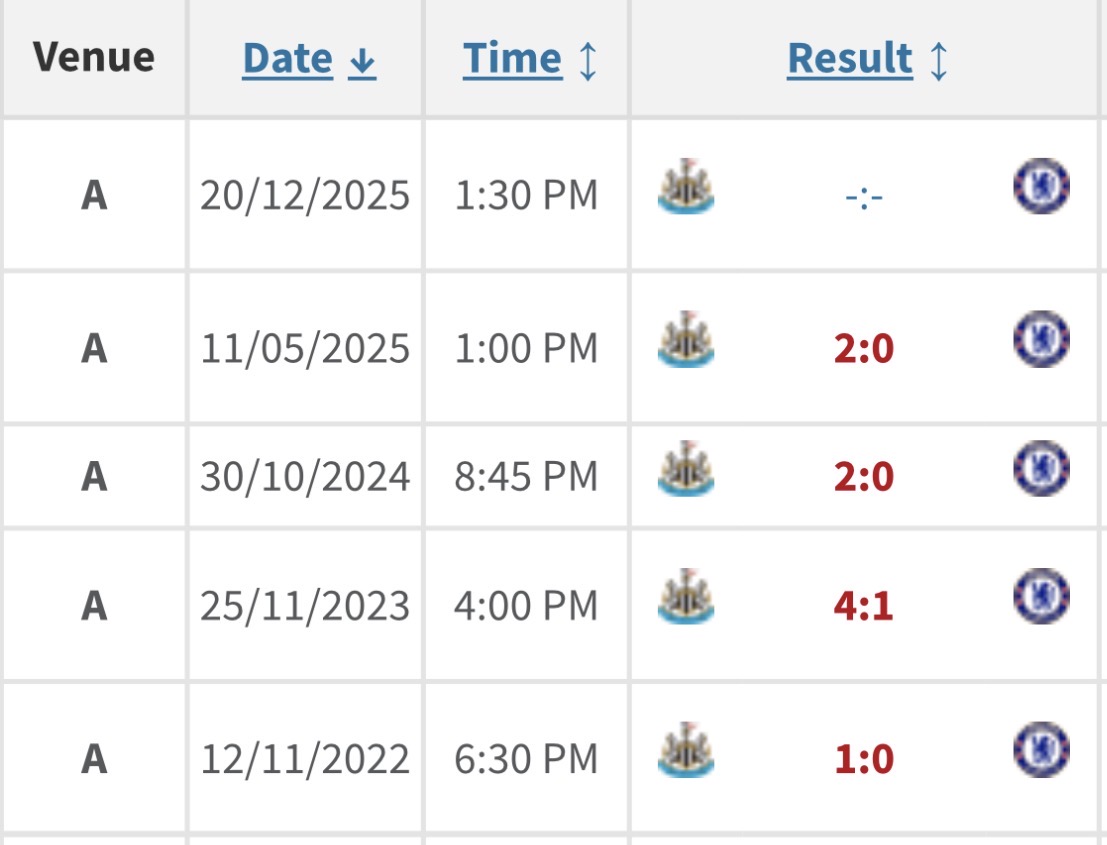Click Newcastle crest in 25/11/2023 row

(x=686, y=597)
